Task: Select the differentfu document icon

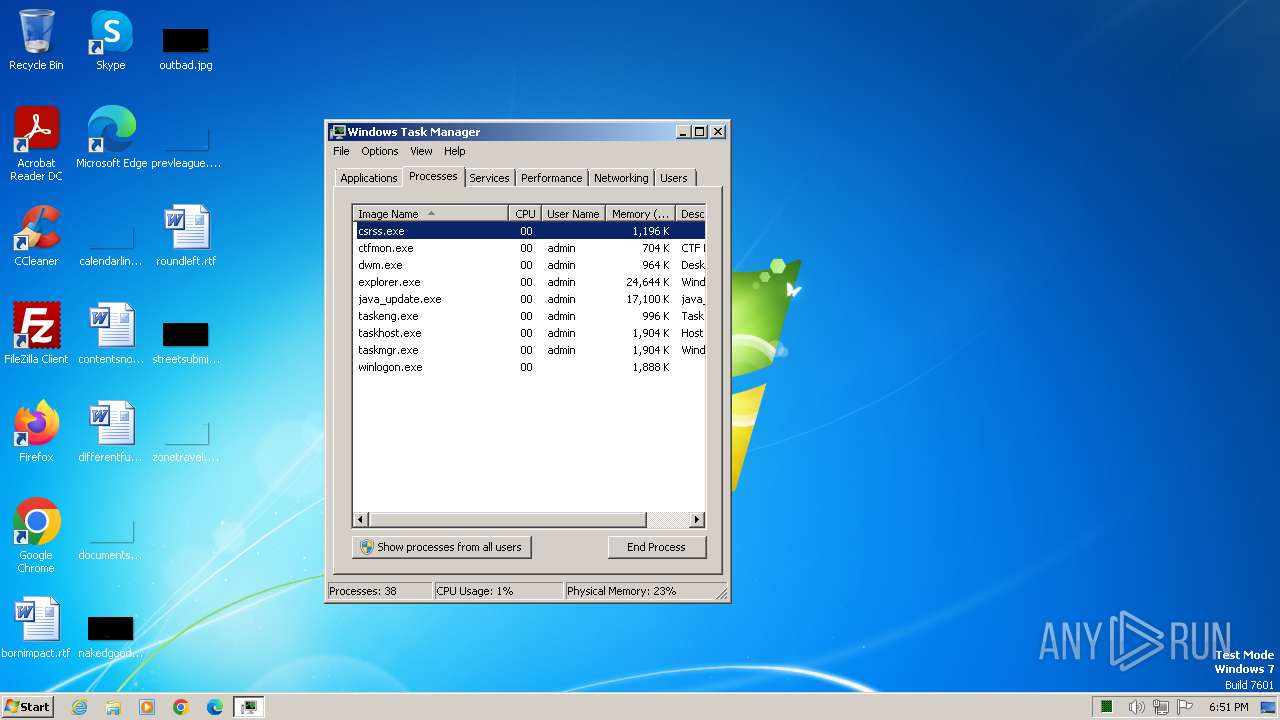Action: click(111, 432)
